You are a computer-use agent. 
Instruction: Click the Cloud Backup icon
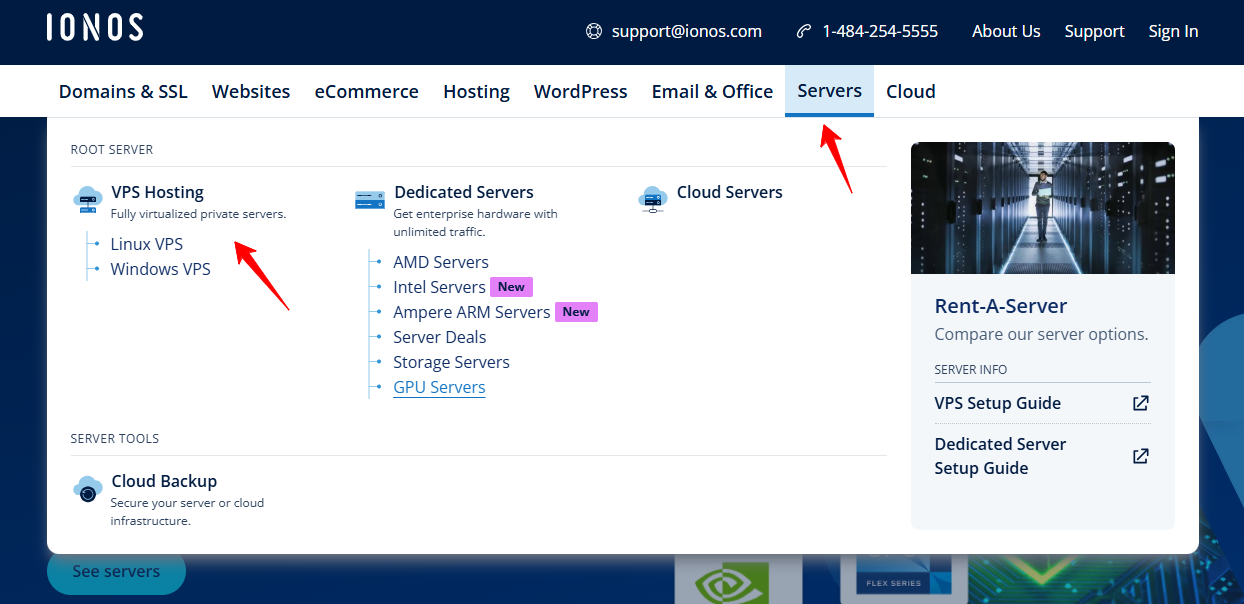(88, 490)
